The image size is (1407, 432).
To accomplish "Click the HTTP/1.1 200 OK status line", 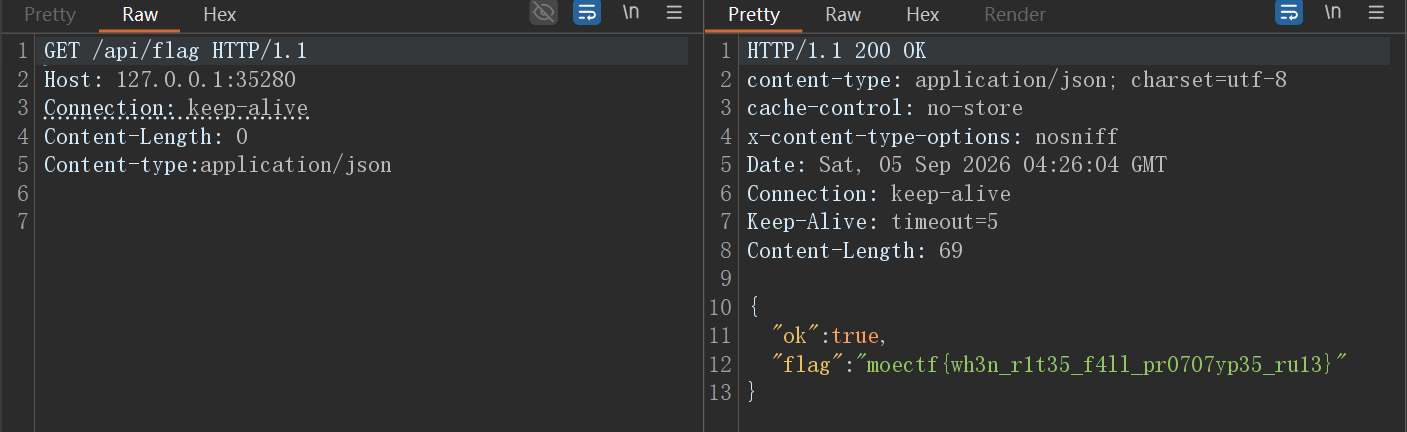I will (837, 51).
